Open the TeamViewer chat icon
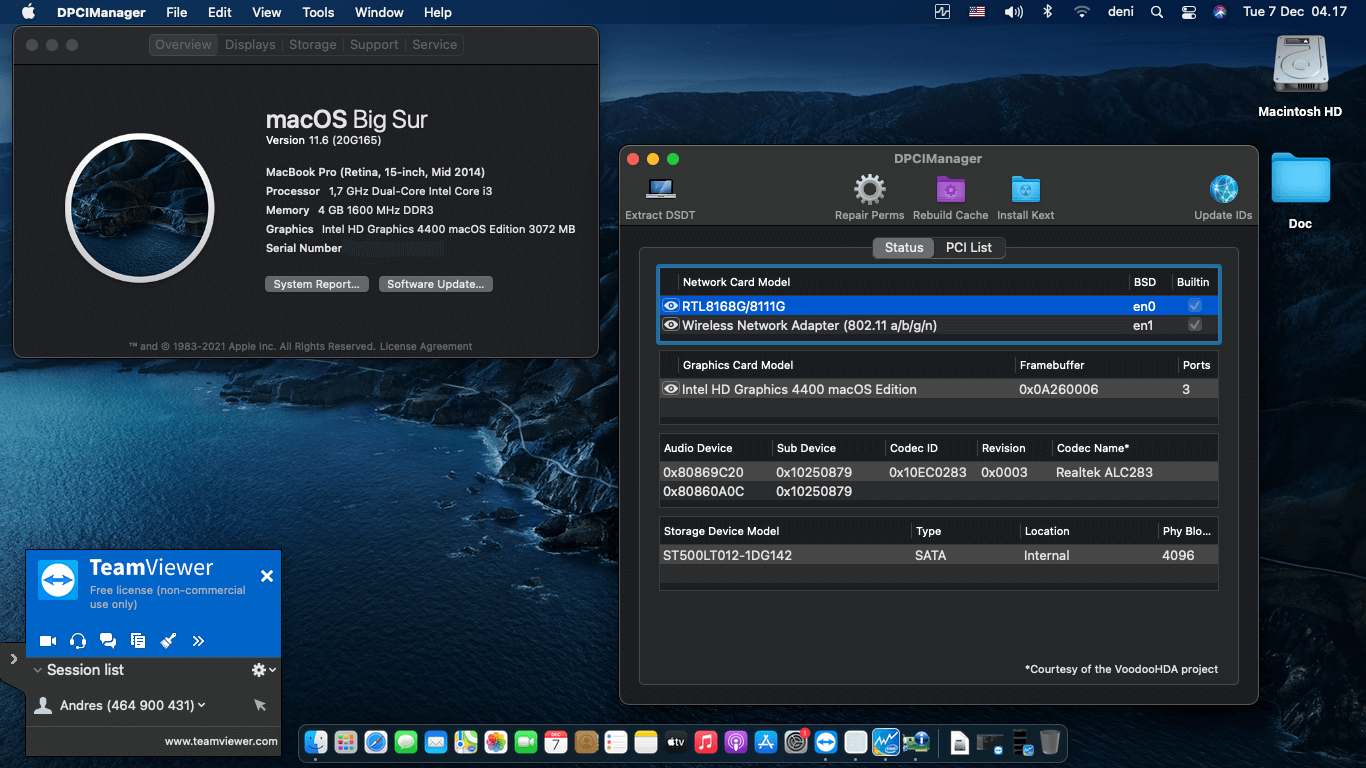1366x768 pixels. (108, 641)
